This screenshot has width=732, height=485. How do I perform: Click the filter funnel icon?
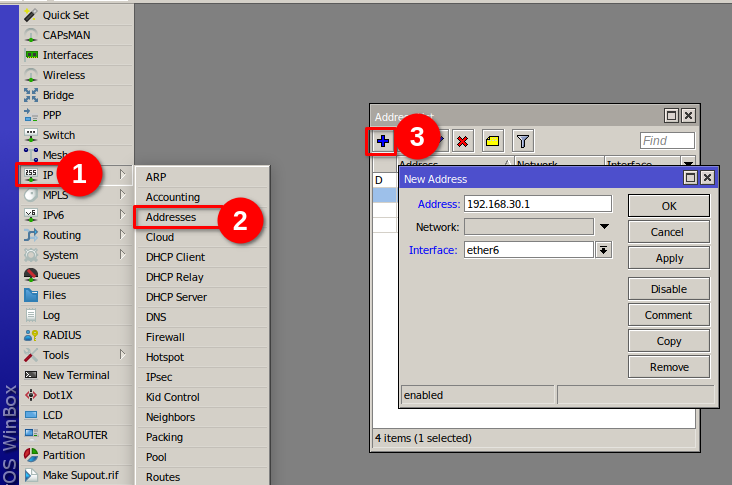click(x=522, y=141)
